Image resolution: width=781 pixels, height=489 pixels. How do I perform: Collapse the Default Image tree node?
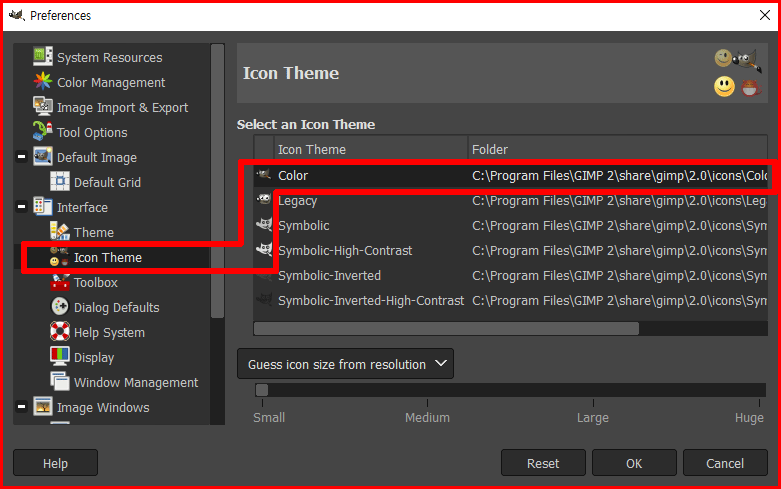pyautogui.click(x=21, y=157)
